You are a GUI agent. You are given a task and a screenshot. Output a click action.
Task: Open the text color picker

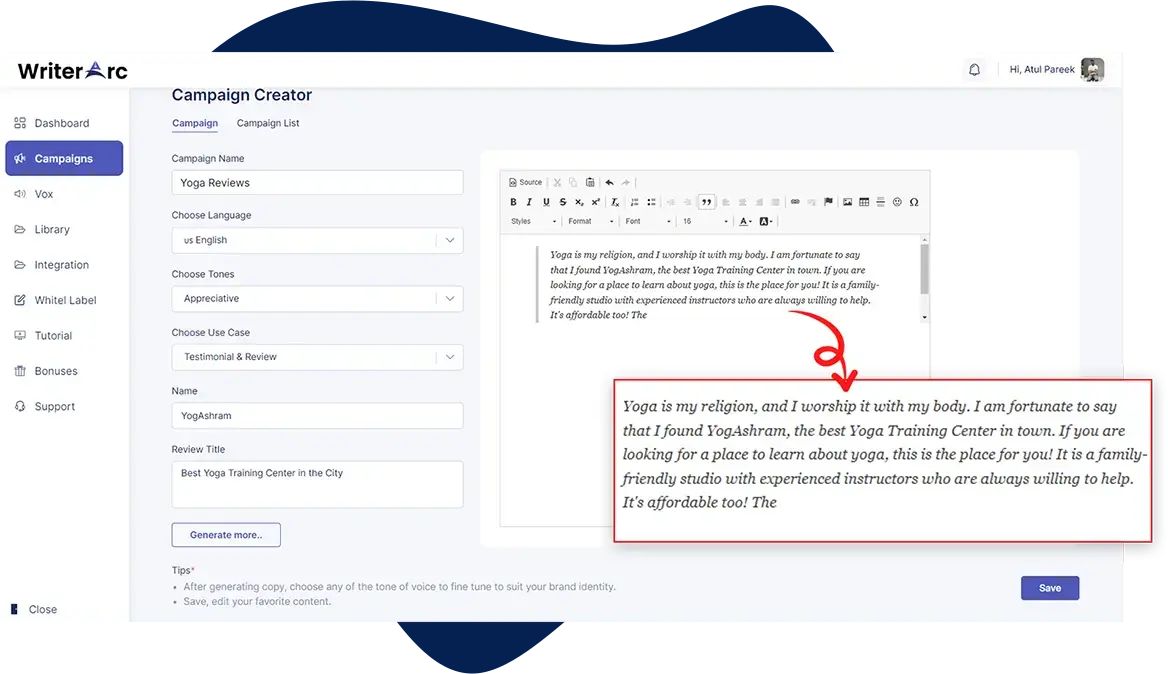tap(745, 222)
